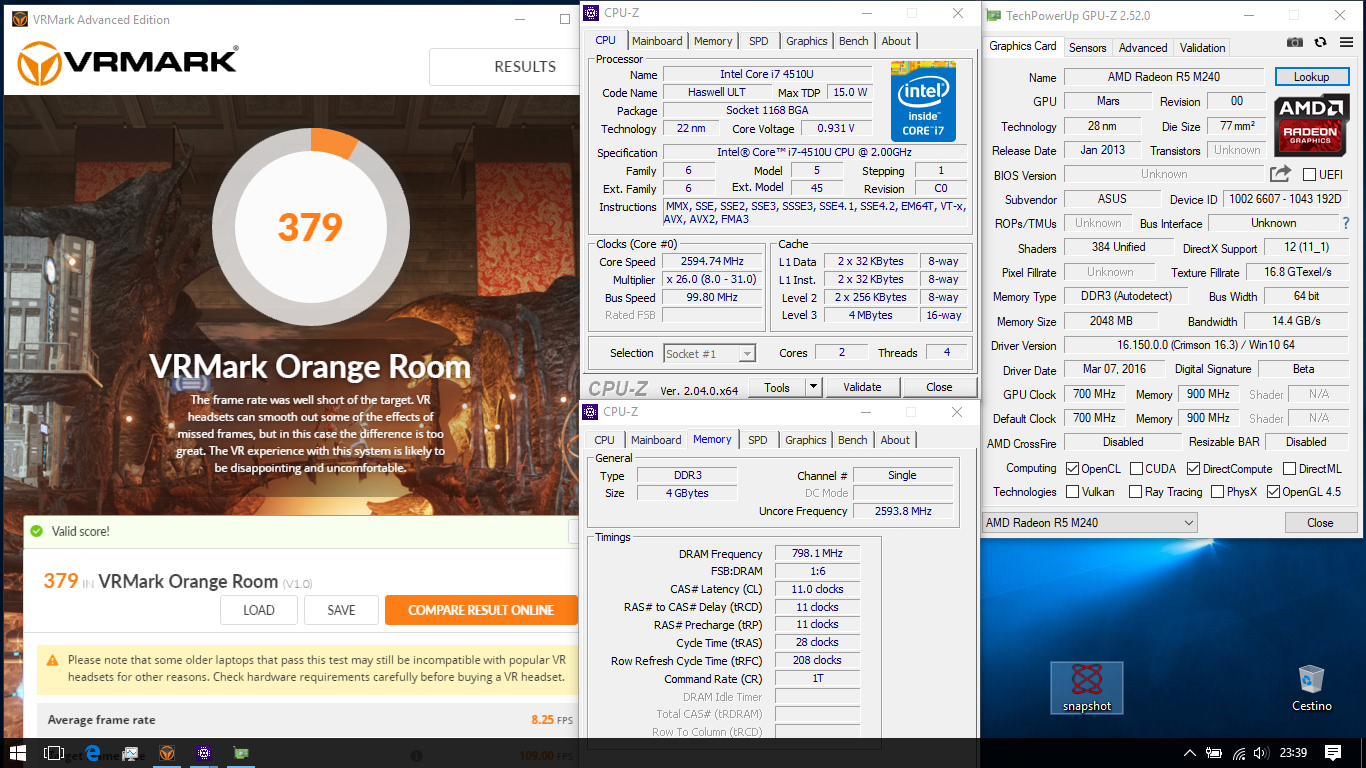Image resolution: width=1366 pixels, height=768 pixels.
Task: Click the BIOS export share arrow icon
Action: 1281,174
